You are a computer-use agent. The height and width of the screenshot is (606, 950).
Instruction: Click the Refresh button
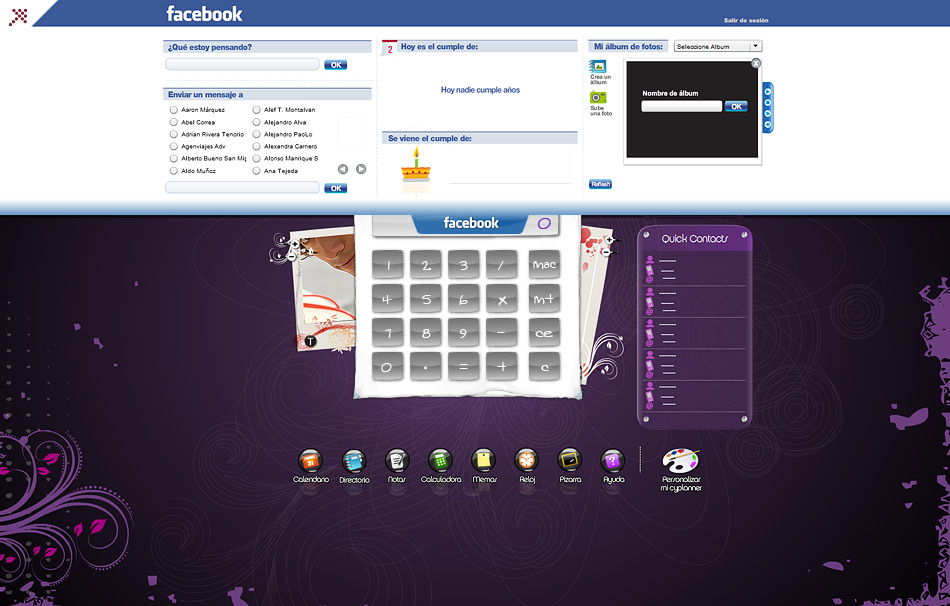click(x=600, y=184)
